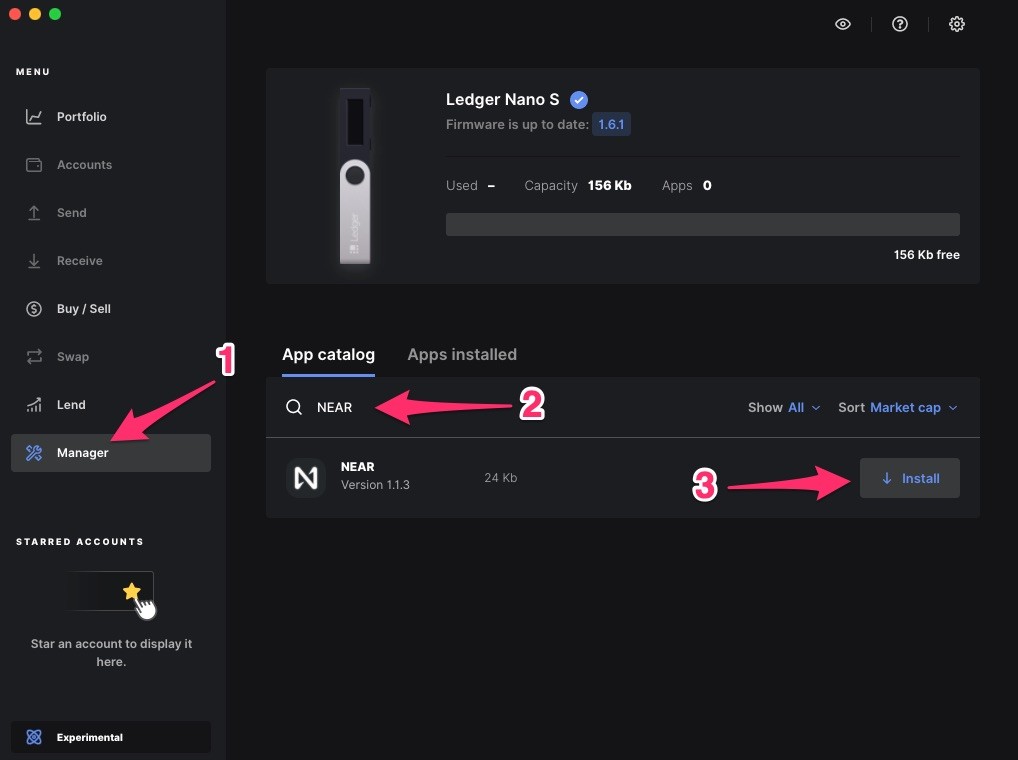Switch to the App catalog tab
The height and width of the screenshot is (760, 1018).
click(x=329, y=355)
